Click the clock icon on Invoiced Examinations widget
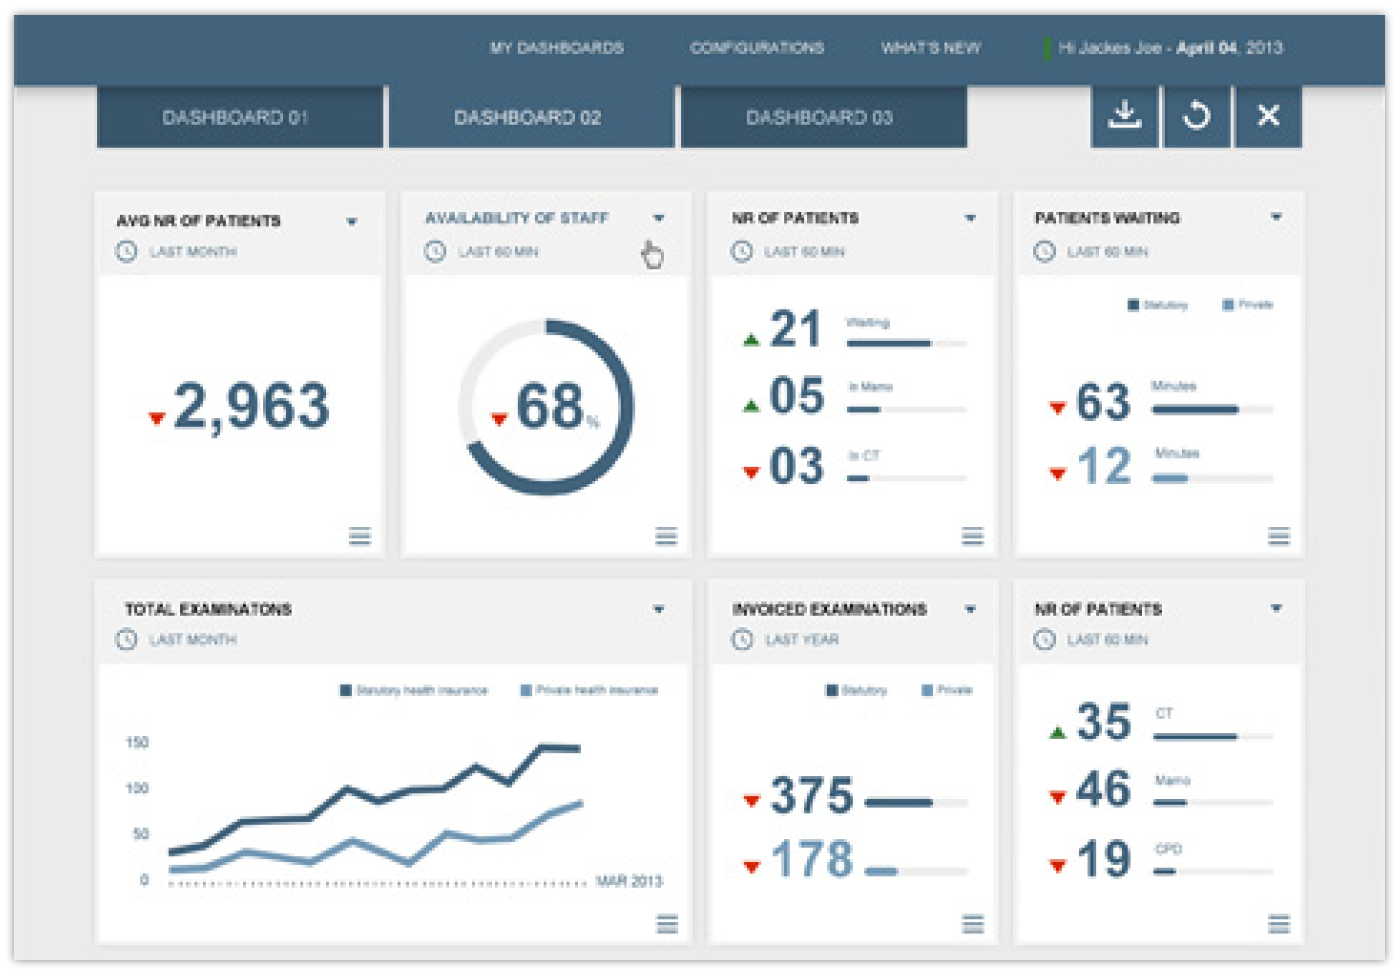 [x=742, y=640]
